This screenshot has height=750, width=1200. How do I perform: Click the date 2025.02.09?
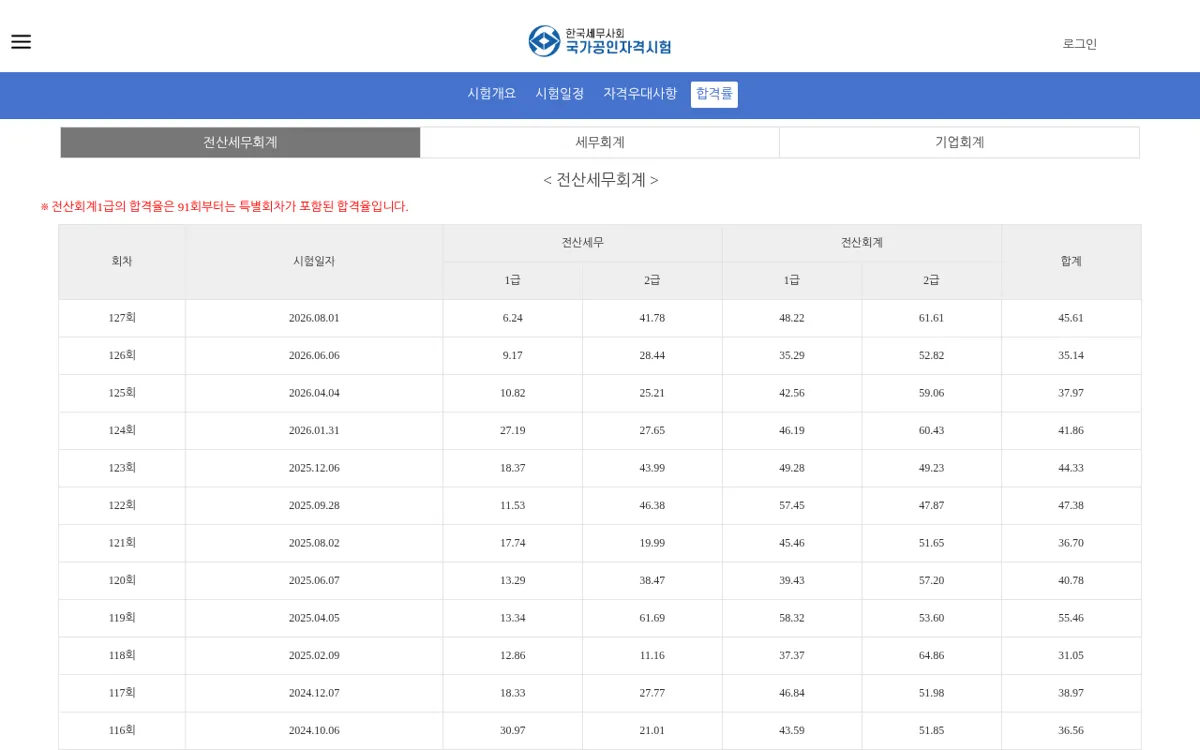pos(314,655)
